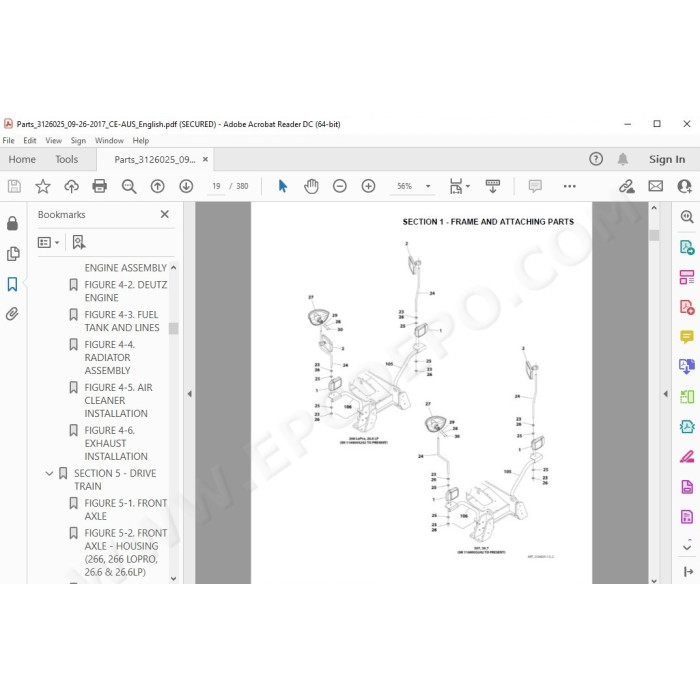The height and width of the screenshot is (700, 700).
Task: Open bookmark FIGURE 4-3. FUEL TANK AND LINES
Action: coord(121,321)
